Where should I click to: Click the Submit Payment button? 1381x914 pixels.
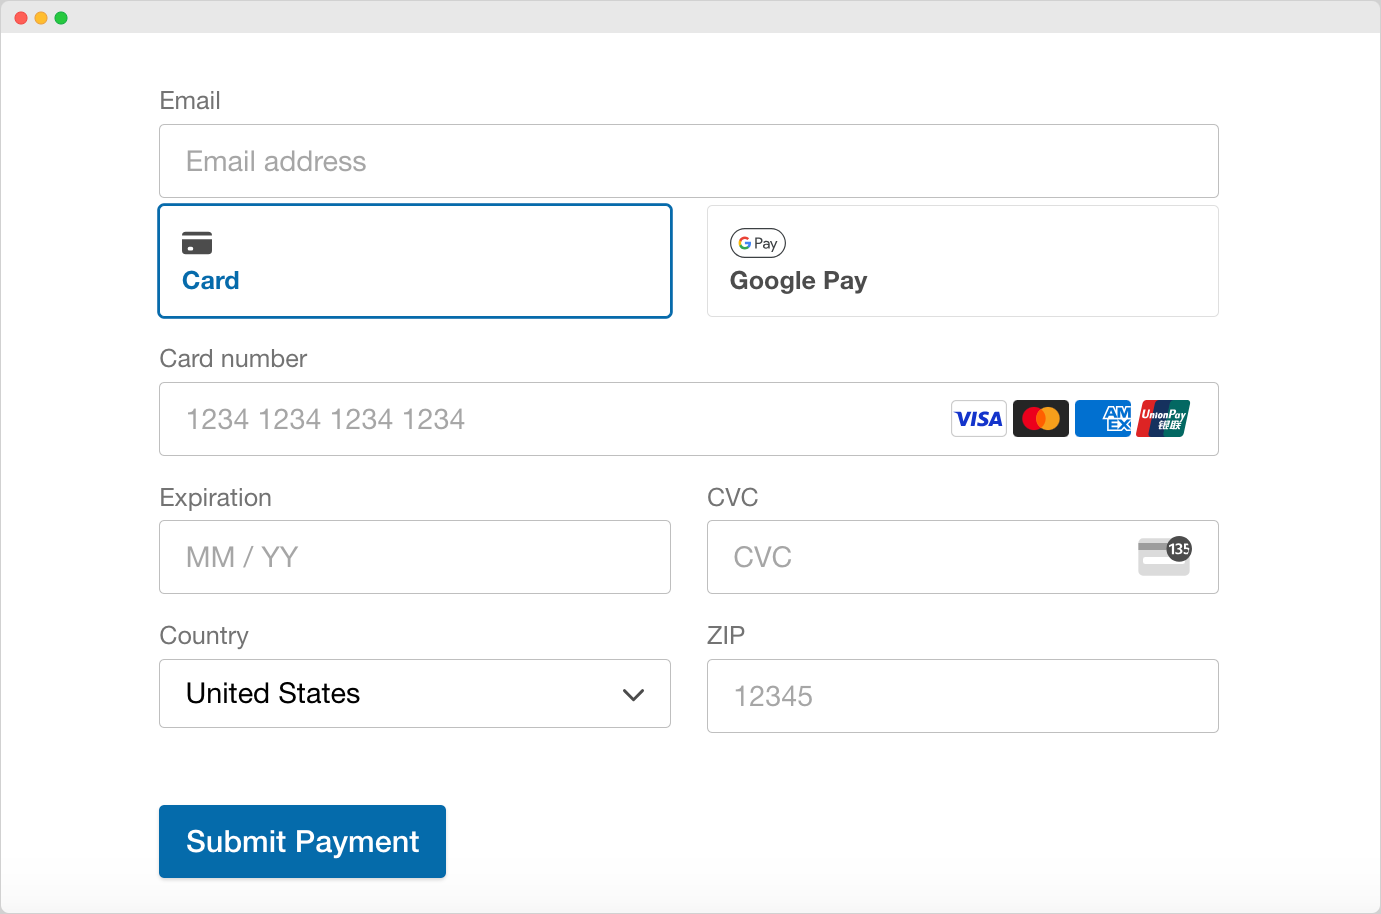[x=302, y=841]
